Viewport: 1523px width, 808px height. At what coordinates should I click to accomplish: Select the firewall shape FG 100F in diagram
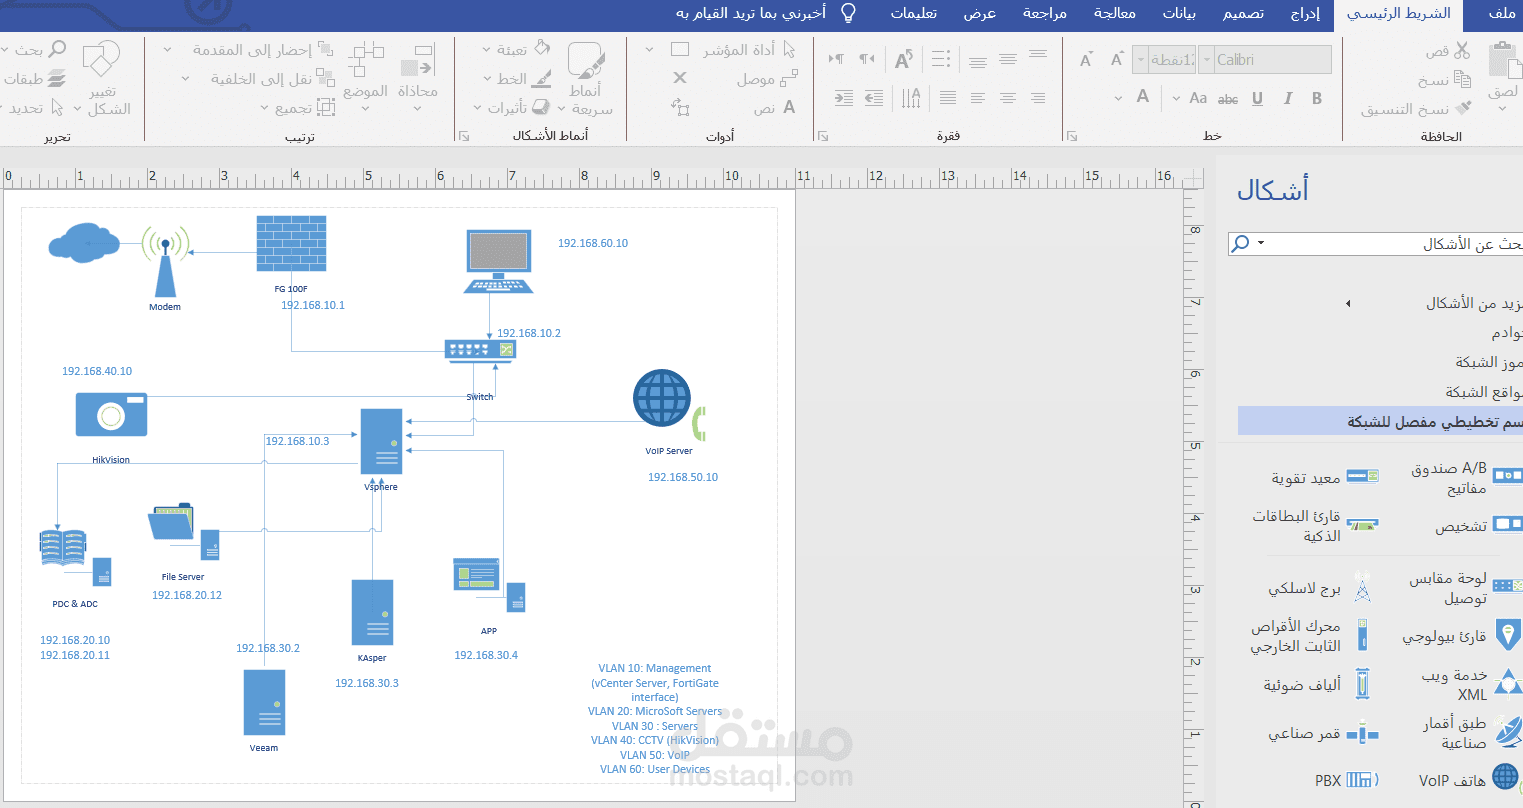(291, 244)
